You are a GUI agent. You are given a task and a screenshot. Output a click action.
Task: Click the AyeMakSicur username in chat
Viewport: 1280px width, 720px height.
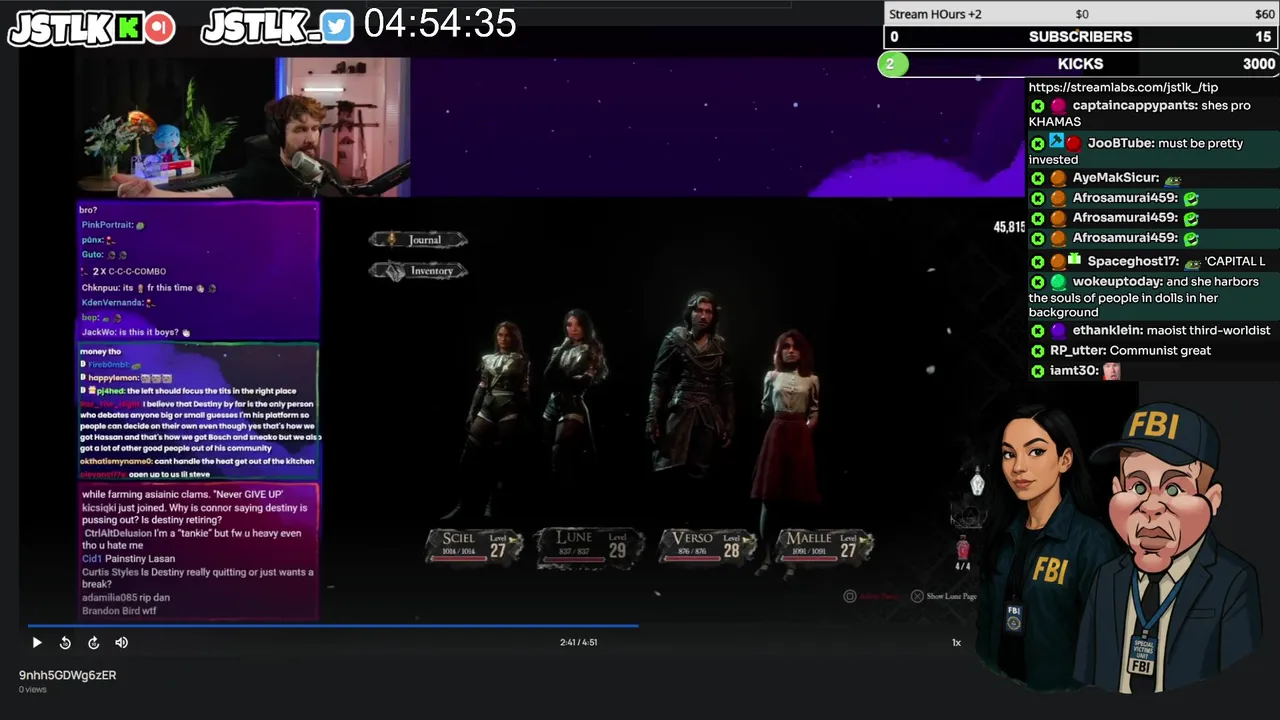tap(1114, 178)
